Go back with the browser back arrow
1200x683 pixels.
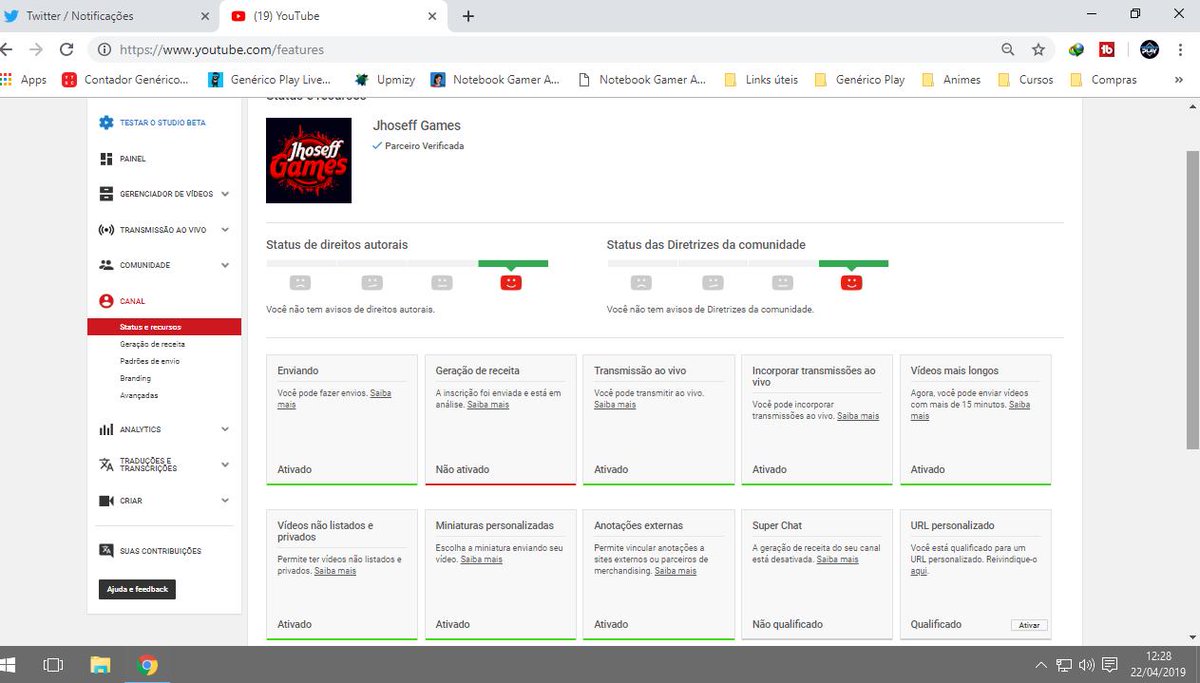[x=7, y=49]
